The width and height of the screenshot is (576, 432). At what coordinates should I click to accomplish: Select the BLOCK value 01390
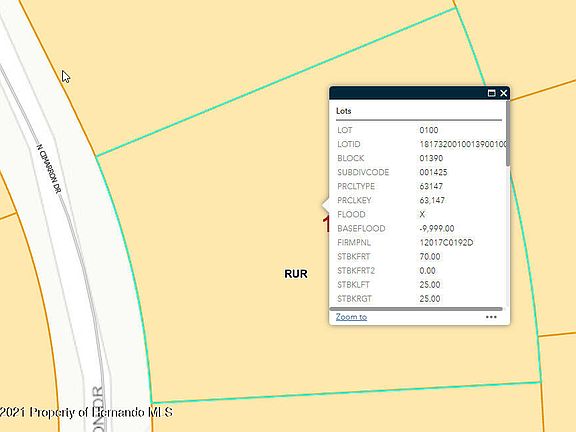coord(431,158)
